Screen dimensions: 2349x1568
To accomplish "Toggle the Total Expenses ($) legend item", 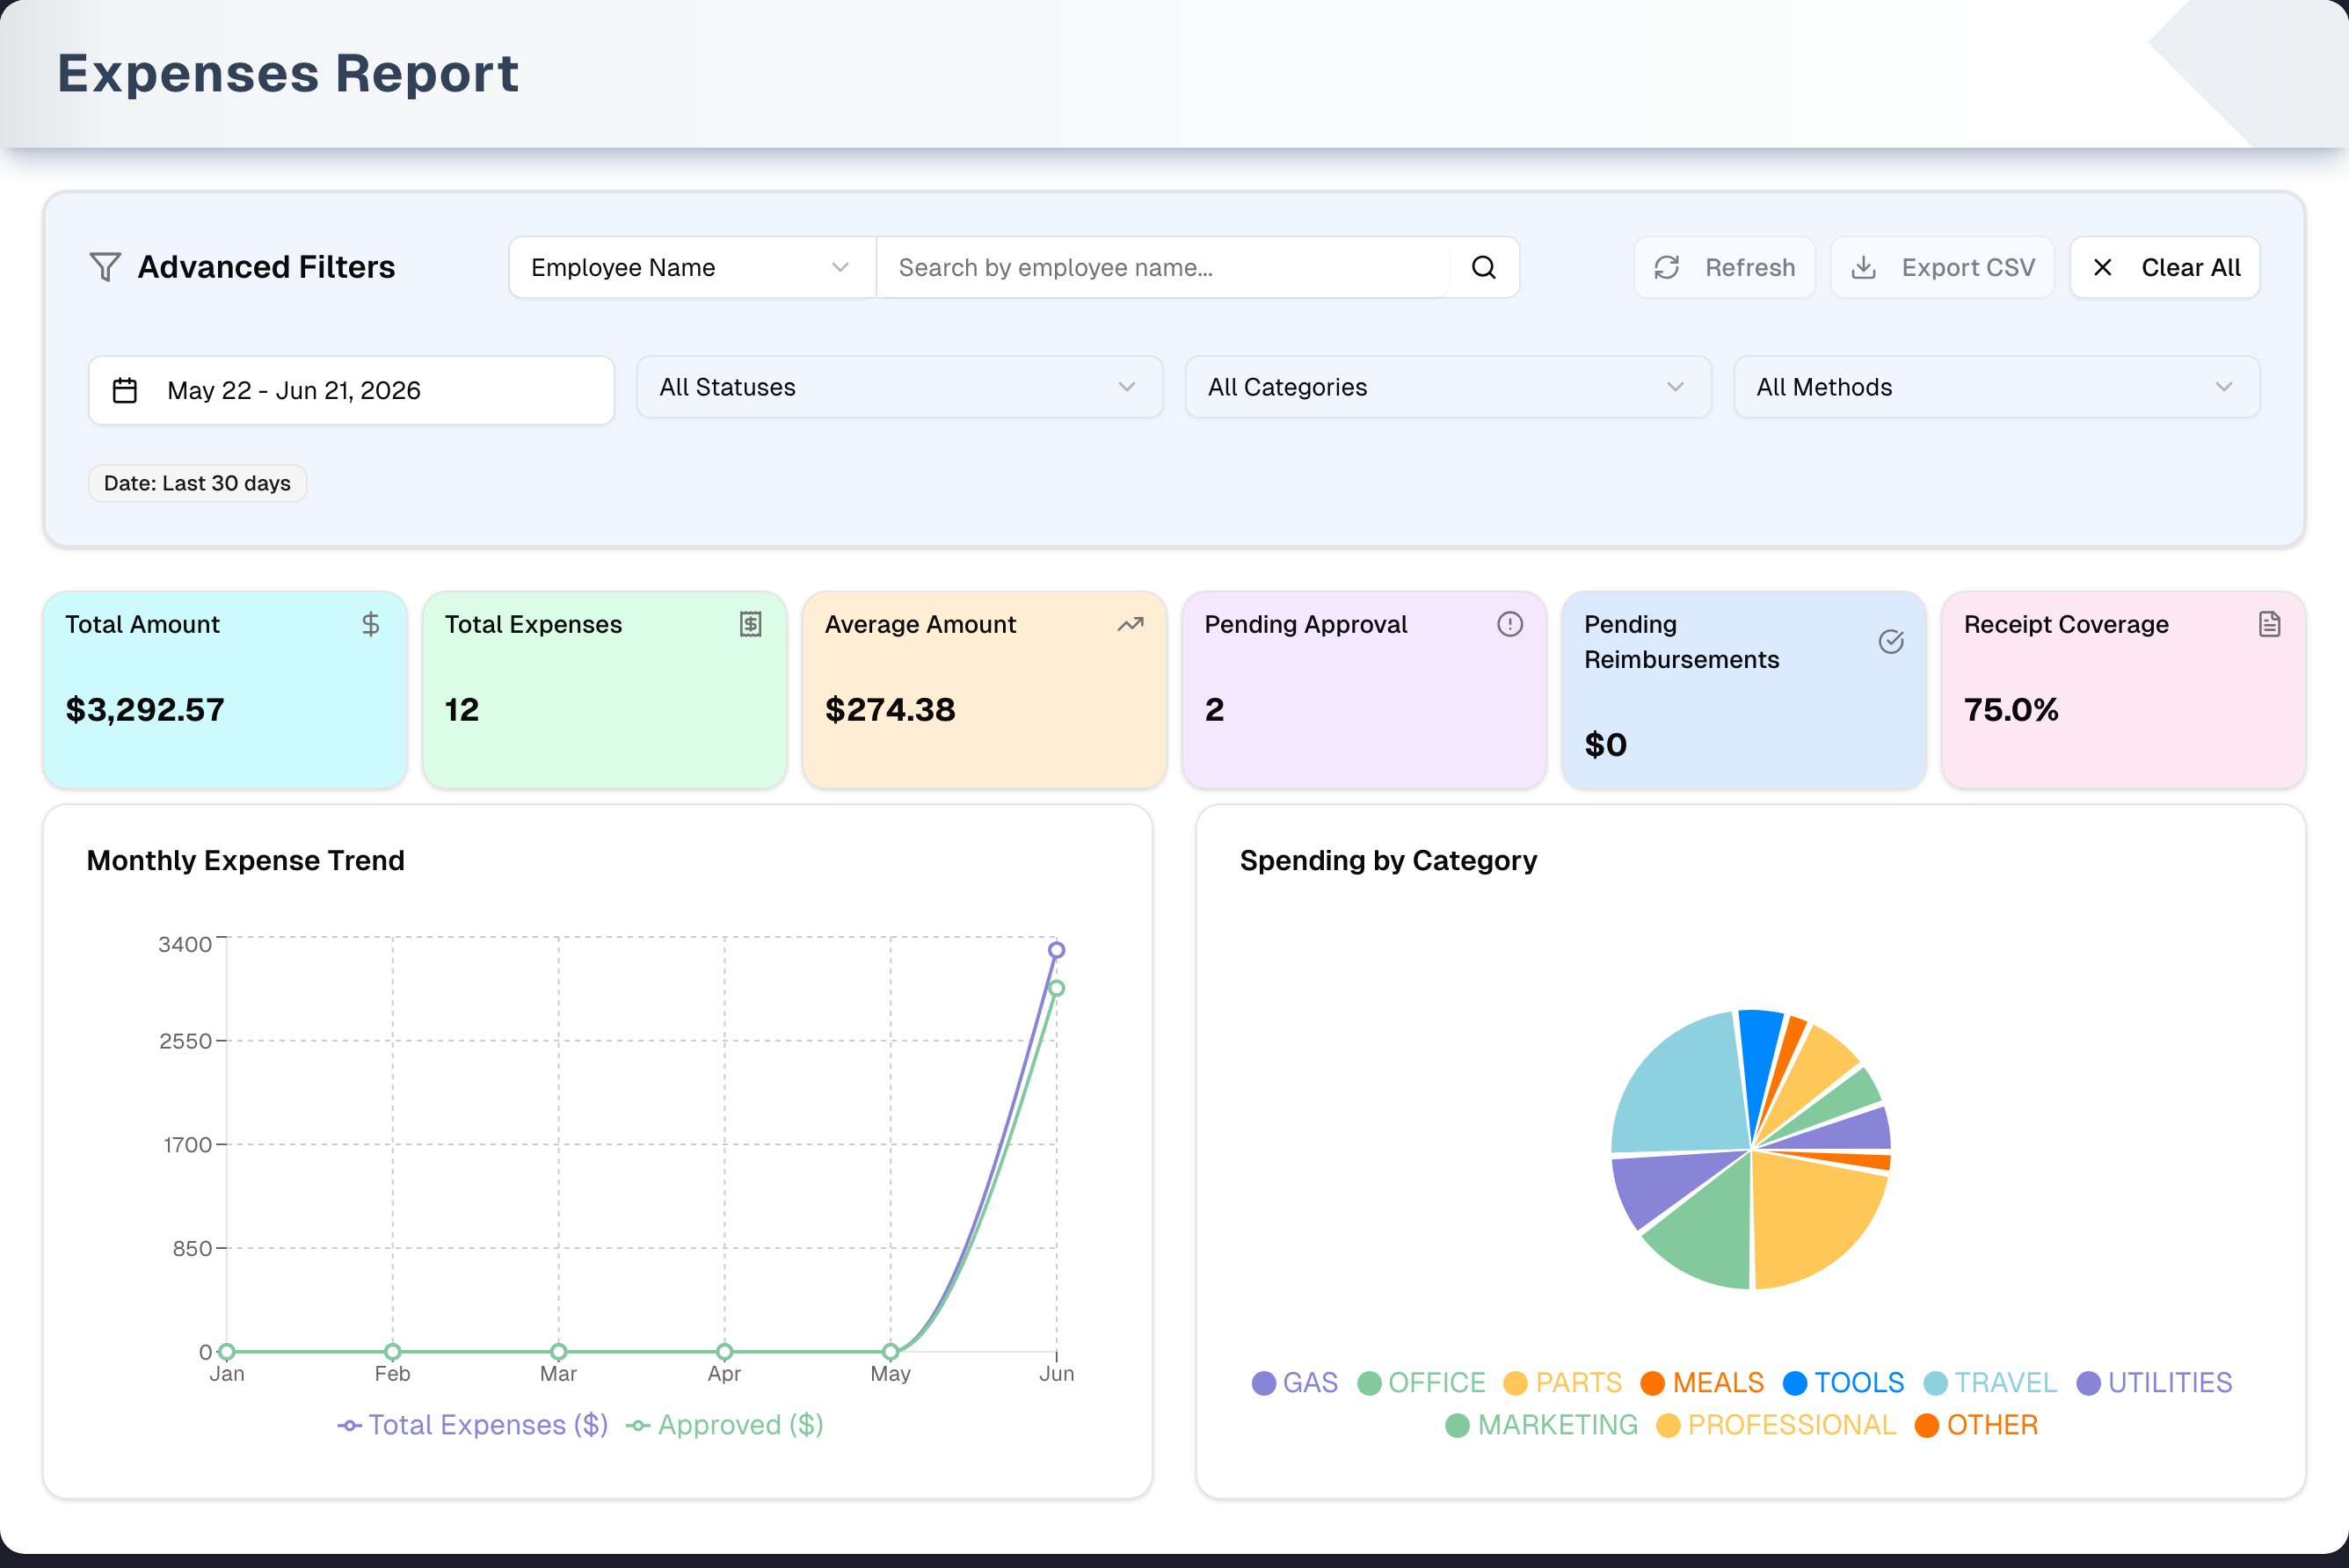I will pos(472,1425).
